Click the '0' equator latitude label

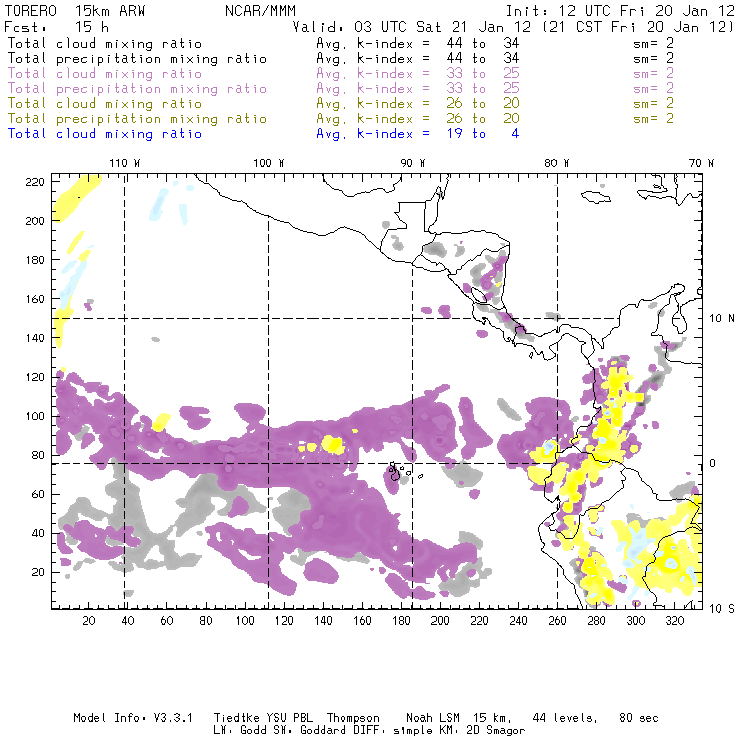713,463
